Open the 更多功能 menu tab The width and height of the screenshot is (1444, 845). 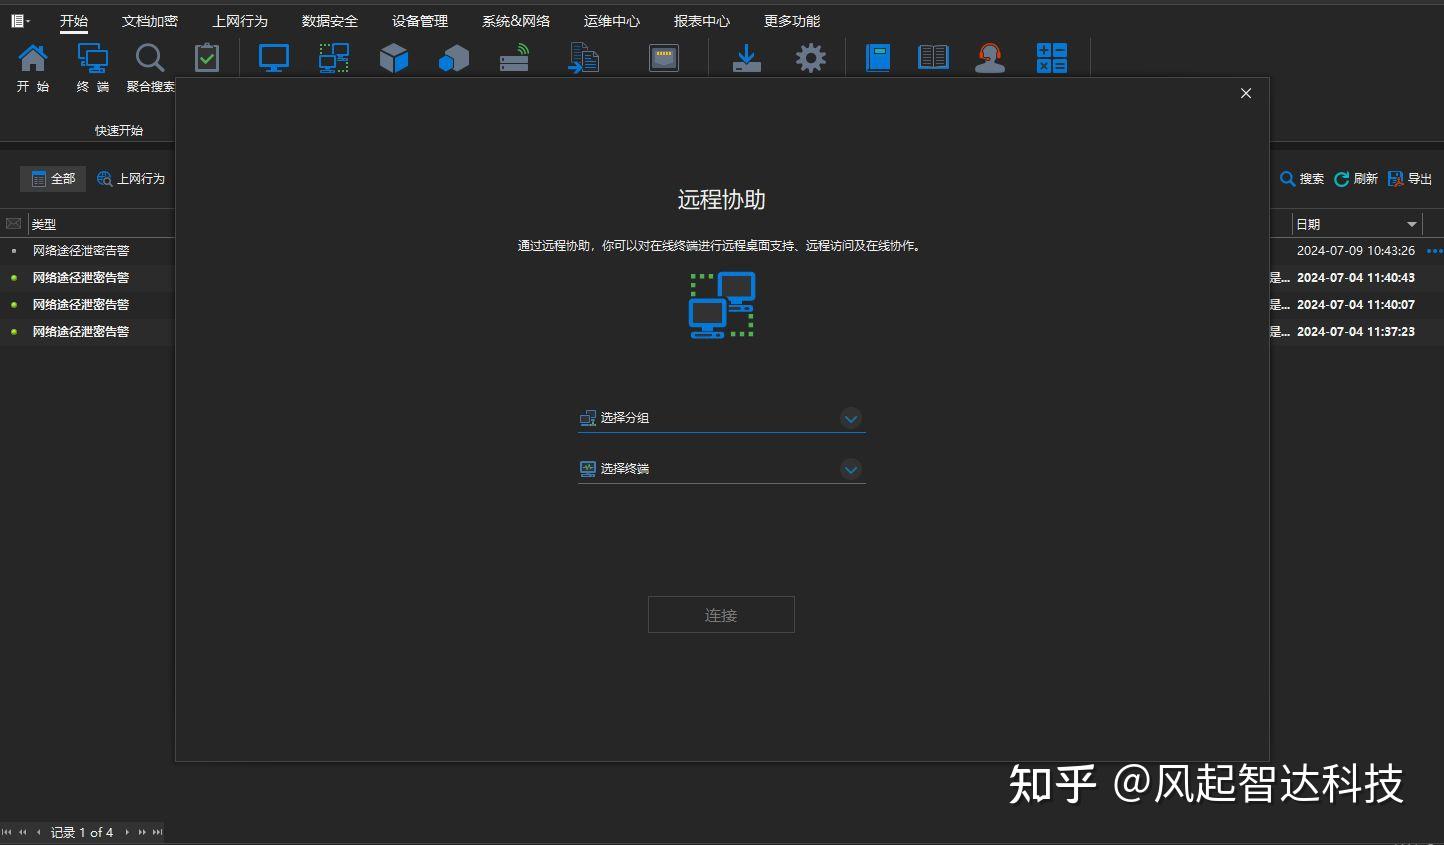coord(792,21)
